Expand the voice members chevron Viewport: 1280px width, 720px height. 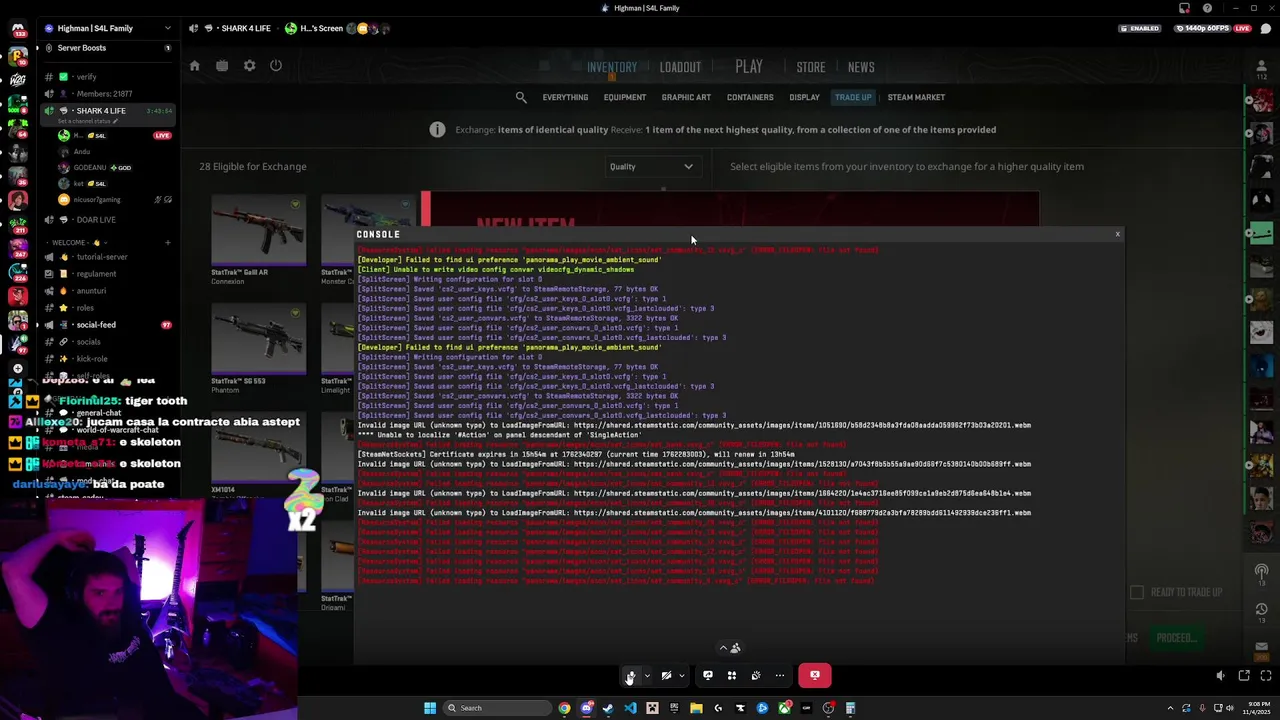723,648
